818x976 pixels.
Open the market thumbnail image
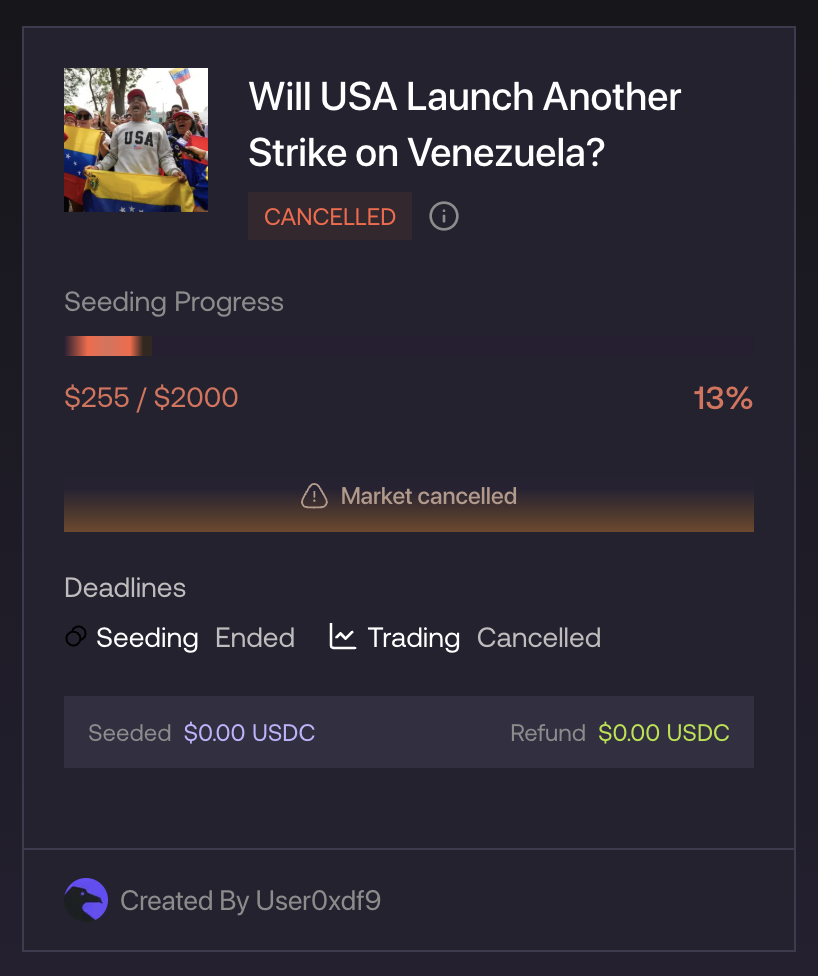(136, 139)
